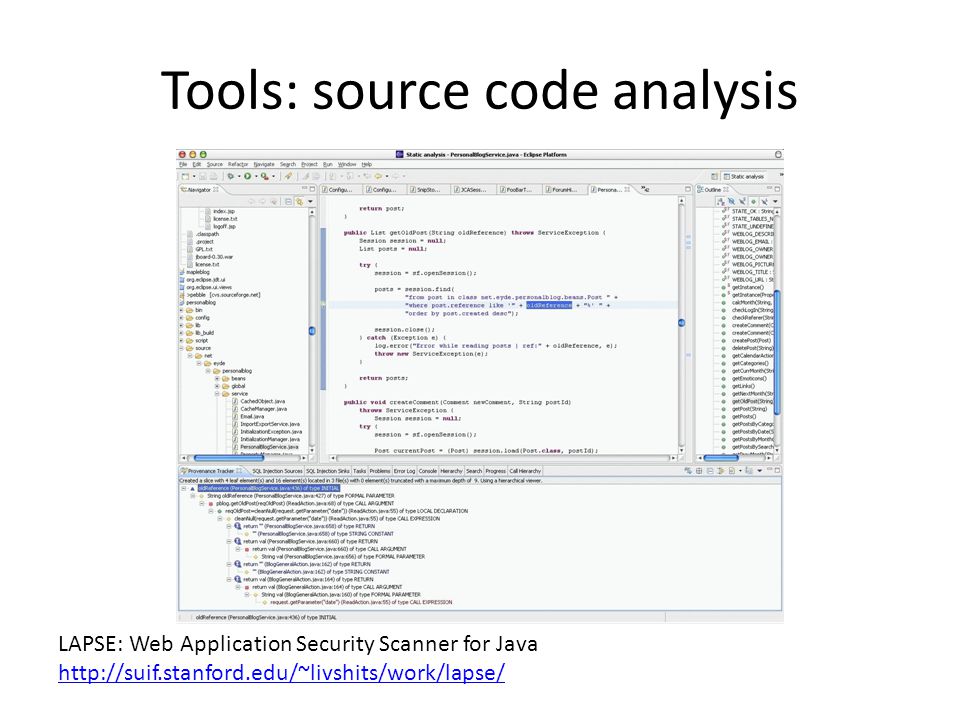This screenshot has height=720, width=960.
Task: Click the green Run toolbar icon
Action: (x=248, y=176)
